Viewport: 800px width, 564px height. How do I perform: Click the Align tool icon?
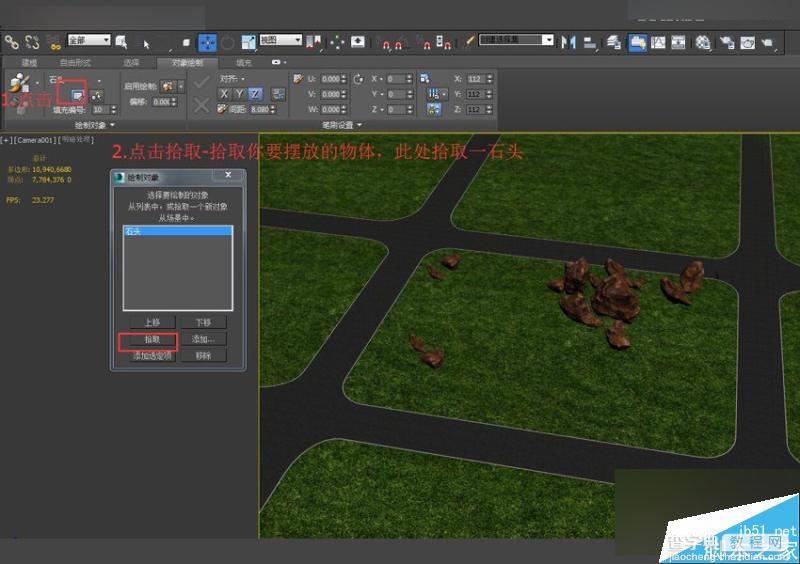coord(590,42)
